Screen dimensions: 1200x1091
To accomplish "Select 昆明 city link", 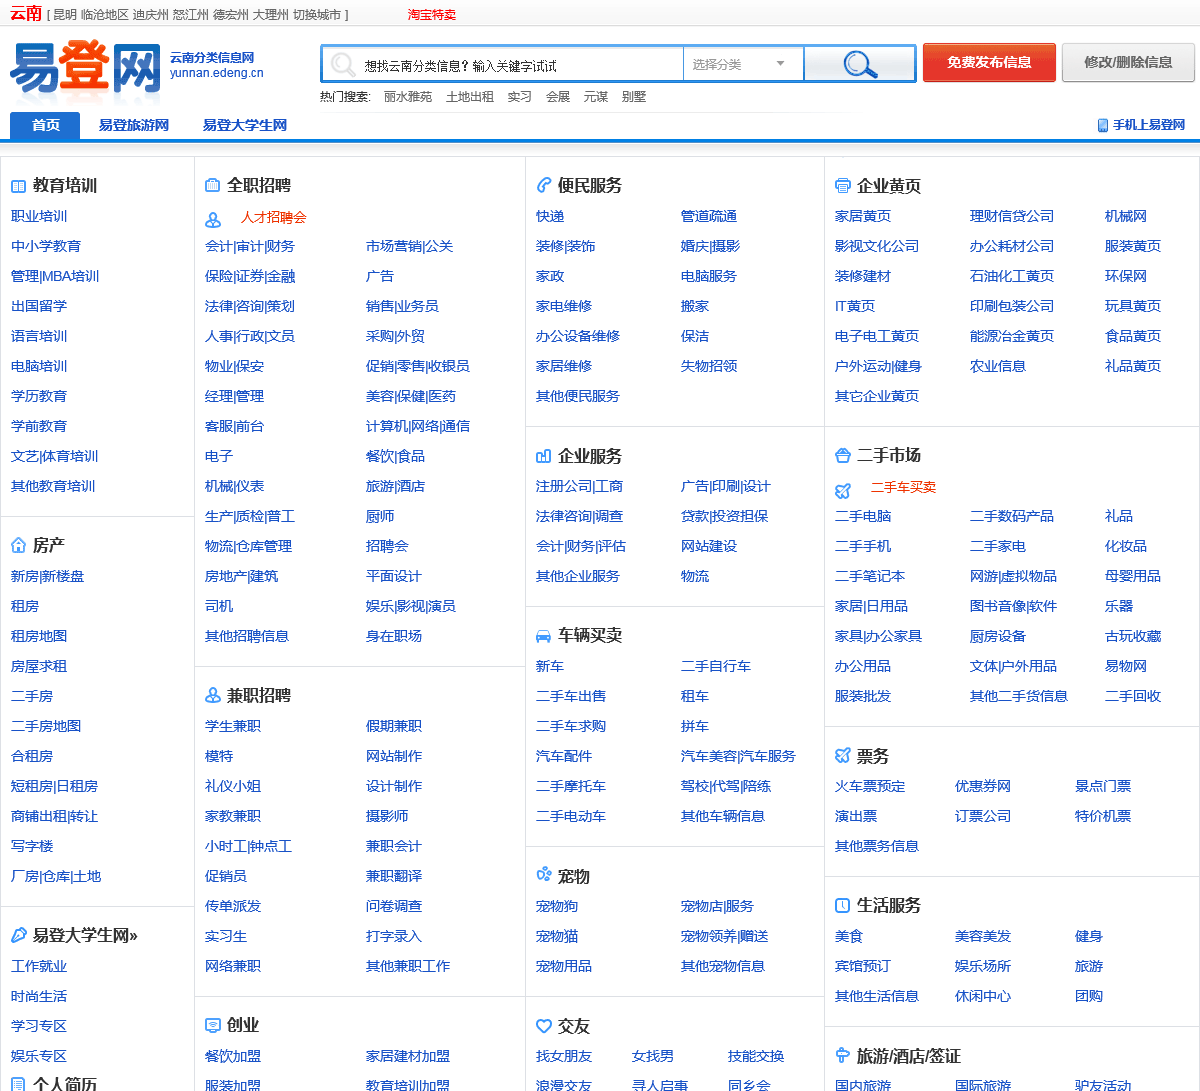I will (x=64, y=15).
